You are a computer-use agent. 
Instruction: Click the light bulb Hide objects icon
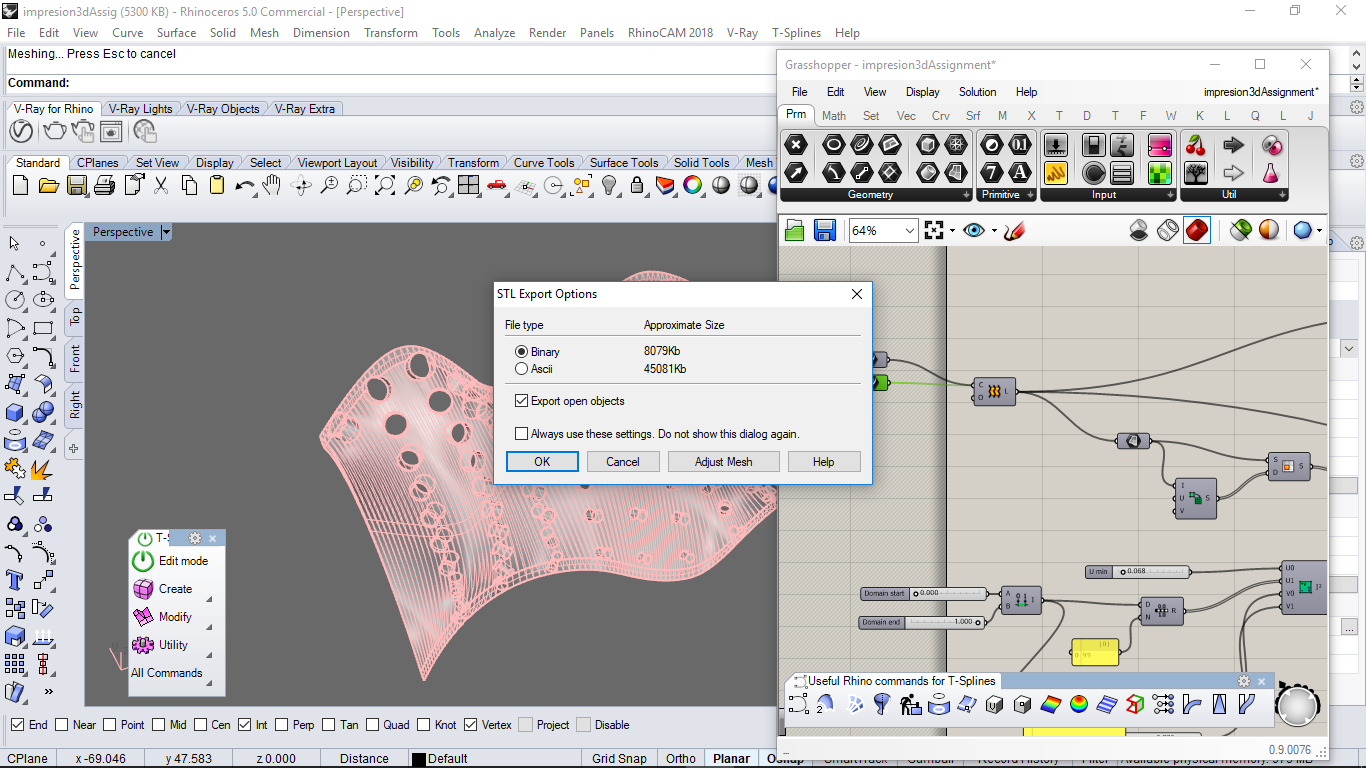click(x=608, y=185)
